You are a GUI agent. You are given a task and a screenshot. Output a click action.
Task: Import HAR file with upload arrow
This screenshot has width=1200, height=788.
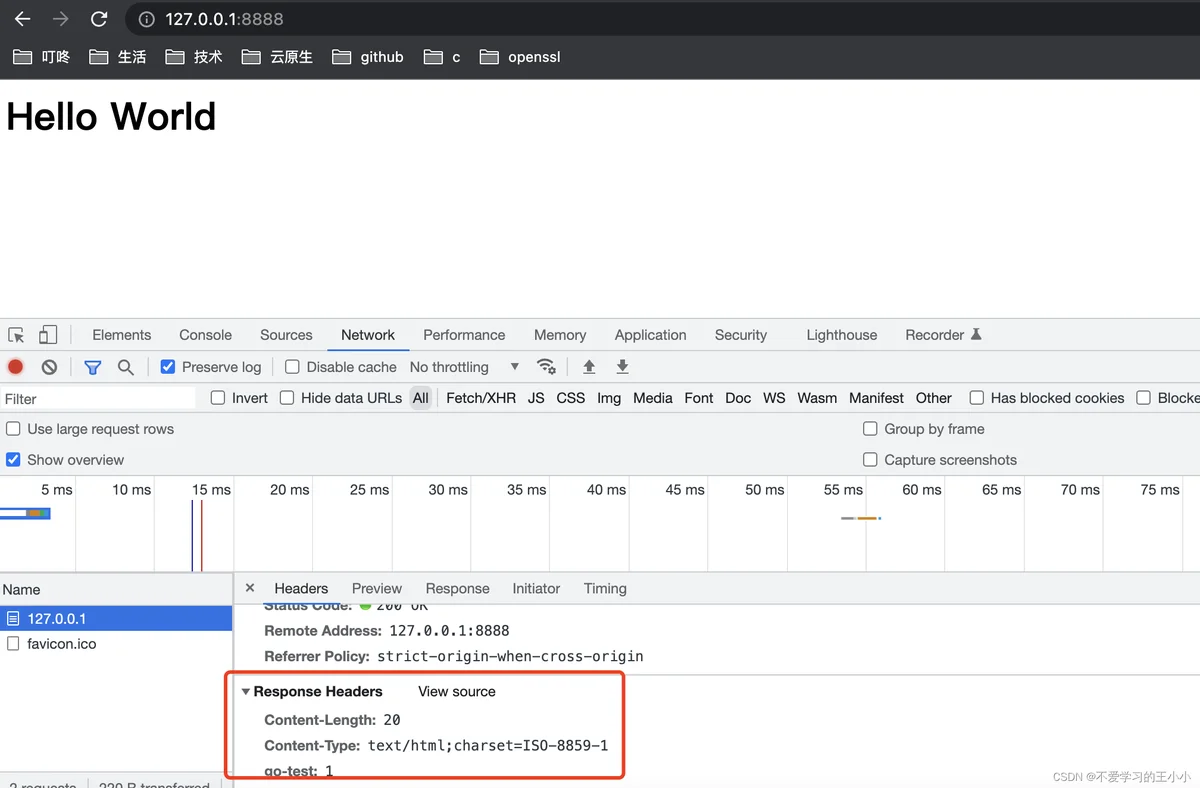[x=589, y=367]
